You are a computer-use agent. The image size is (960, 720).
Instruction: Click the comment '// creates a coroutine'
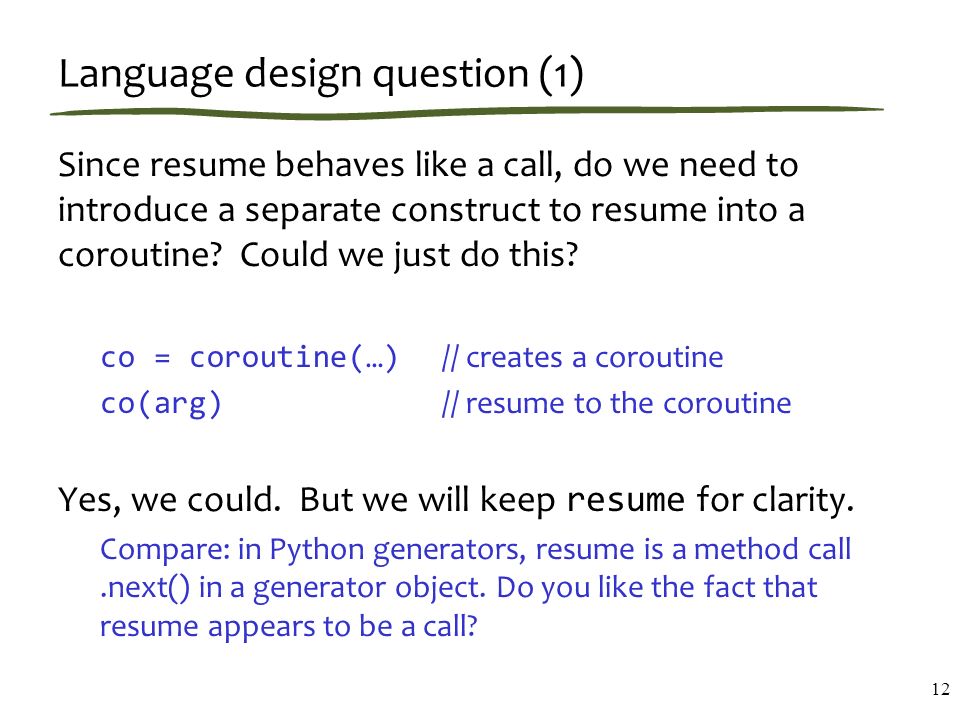click(x=582, y=358)
